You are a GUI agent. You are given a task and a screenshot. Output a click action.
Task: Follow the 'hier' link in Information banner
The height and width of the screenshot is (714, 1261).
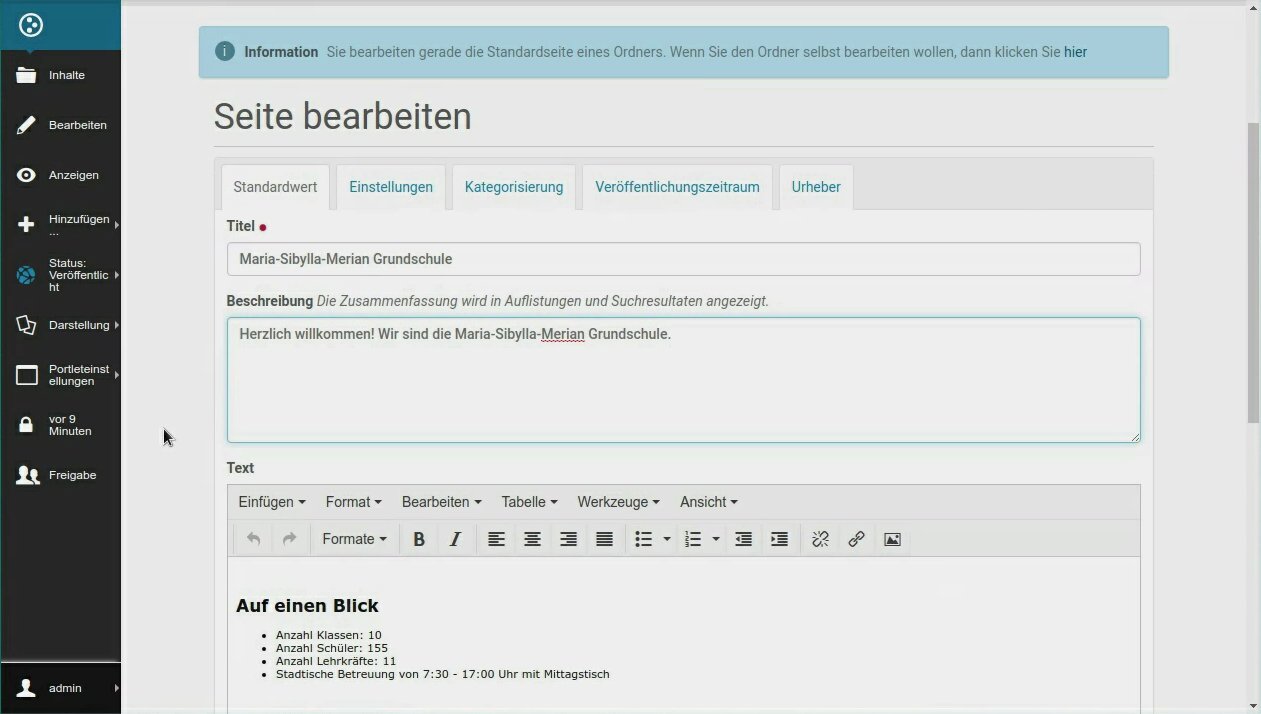tap(1075, 52)
